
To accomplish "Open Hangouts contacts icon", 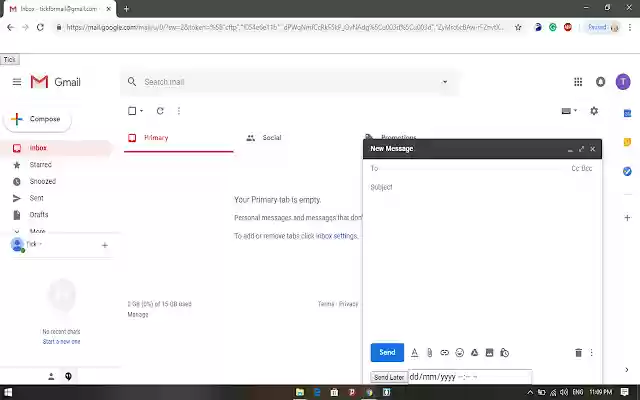I will (x=51, y=376).
